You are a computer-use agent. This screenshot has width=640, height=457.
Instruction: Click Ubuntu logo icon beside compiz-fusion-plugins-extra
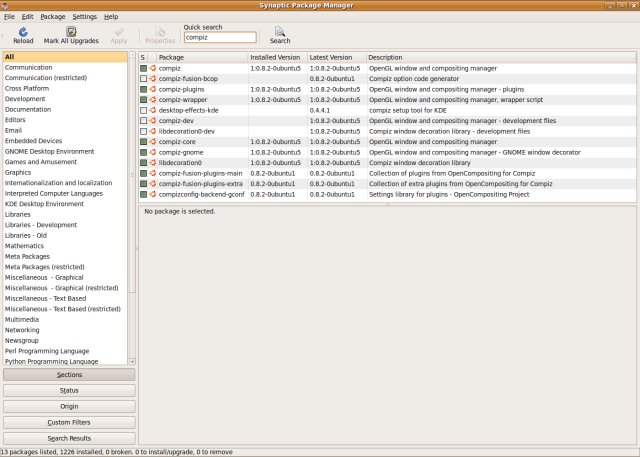tap(153, 184)
